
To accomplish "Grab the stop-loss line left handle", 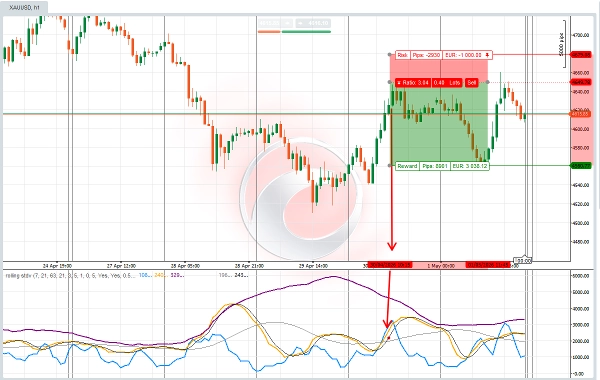I will [390, 55].
